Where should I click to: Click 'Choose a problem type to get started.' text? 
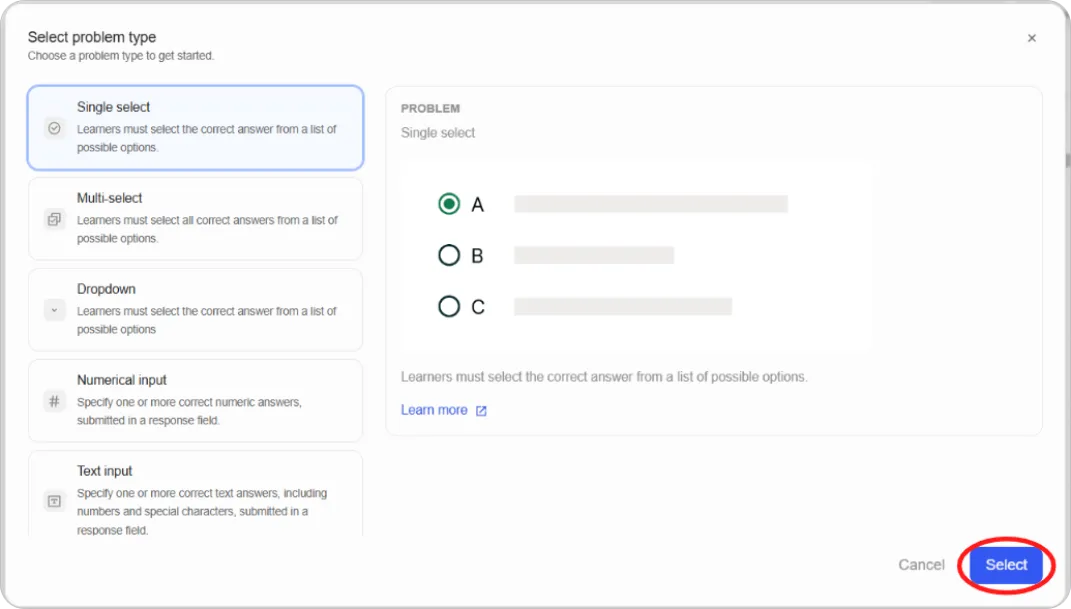tap(121, 55)
